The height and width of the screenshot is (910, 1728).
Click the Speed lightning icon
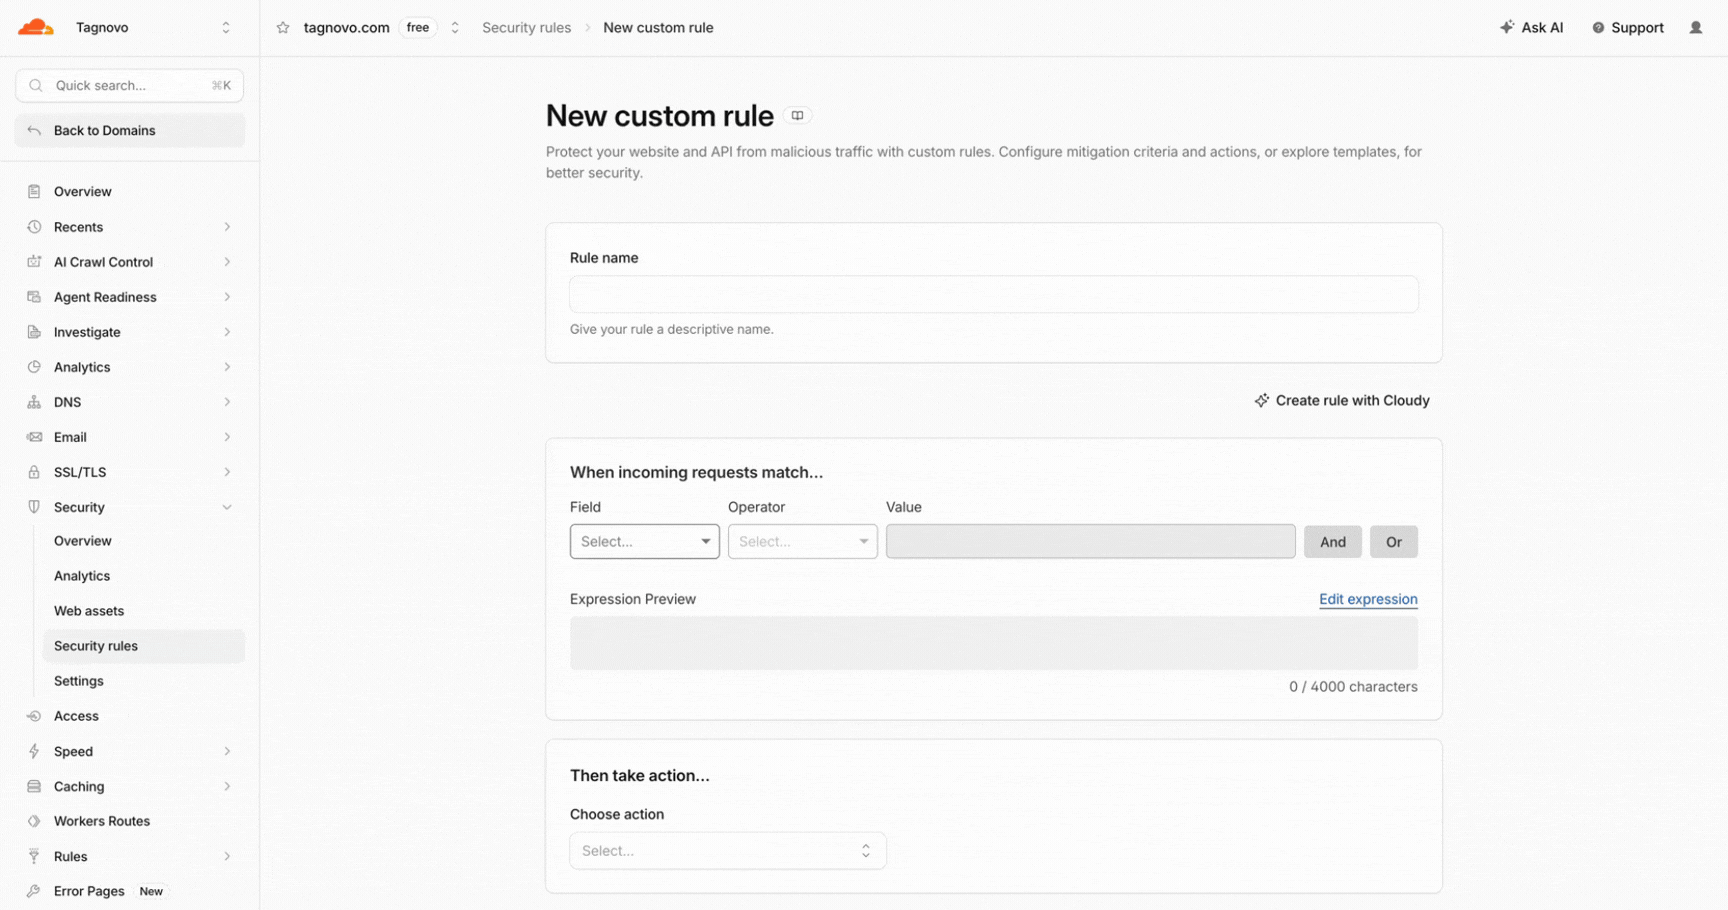click(x=34, y=751)
